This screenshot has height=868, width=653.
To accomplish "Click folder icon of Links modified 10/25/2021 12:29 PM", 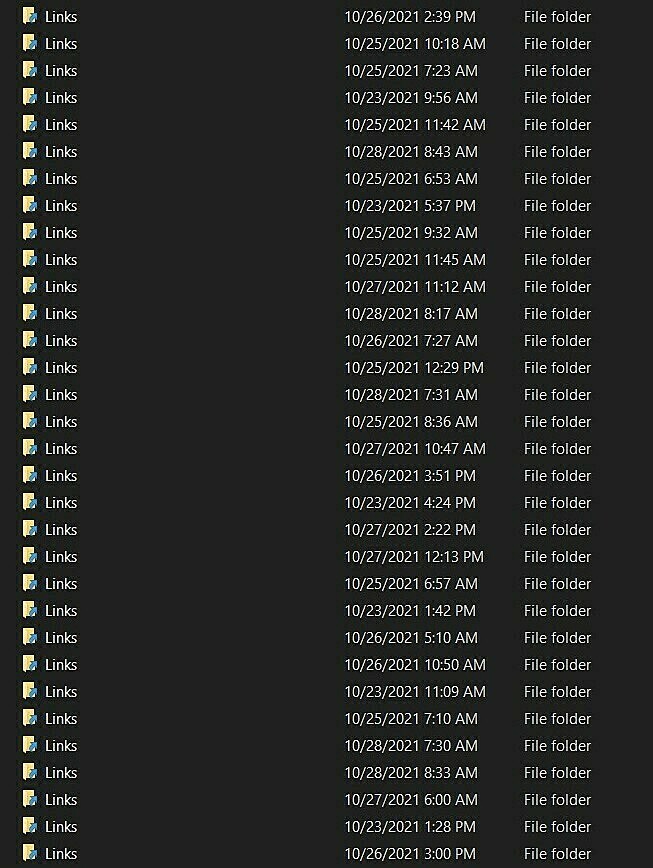I will (x=30, y=367).
